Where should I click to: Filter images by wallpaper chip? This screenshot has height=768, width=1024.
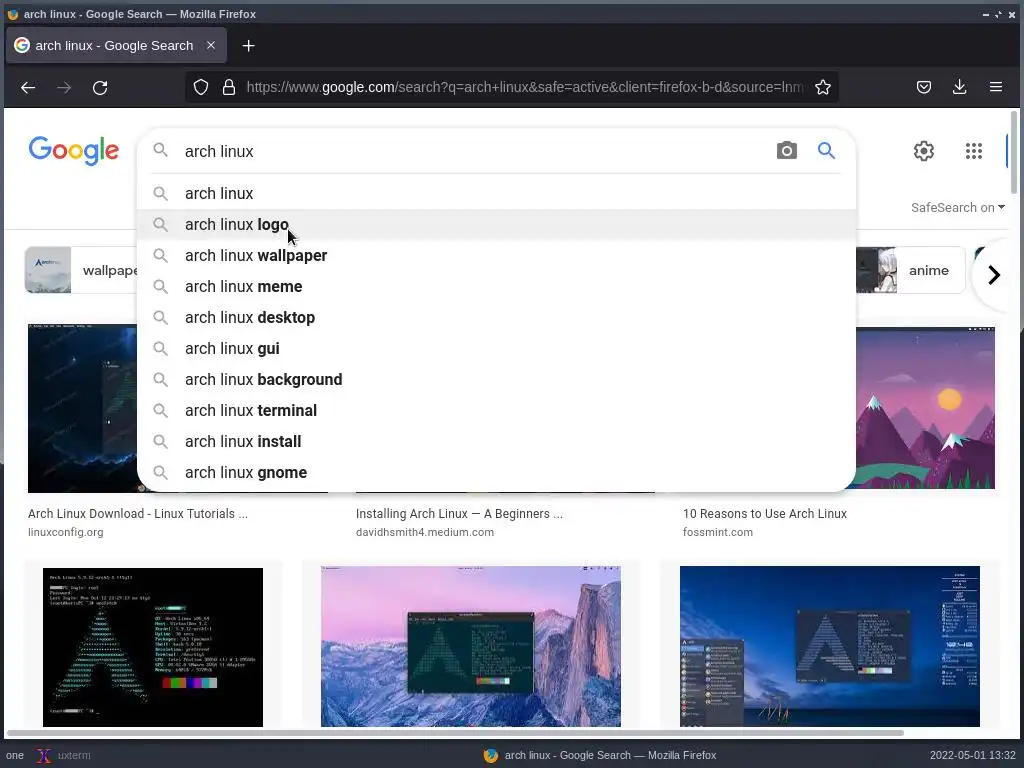82,270
